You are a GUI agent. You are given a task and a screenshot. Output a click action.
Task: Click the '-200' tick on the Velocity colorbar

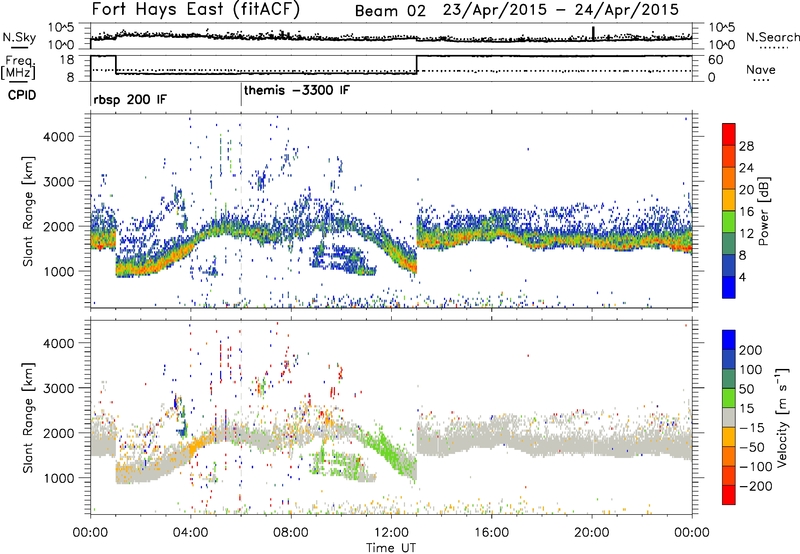756,486
